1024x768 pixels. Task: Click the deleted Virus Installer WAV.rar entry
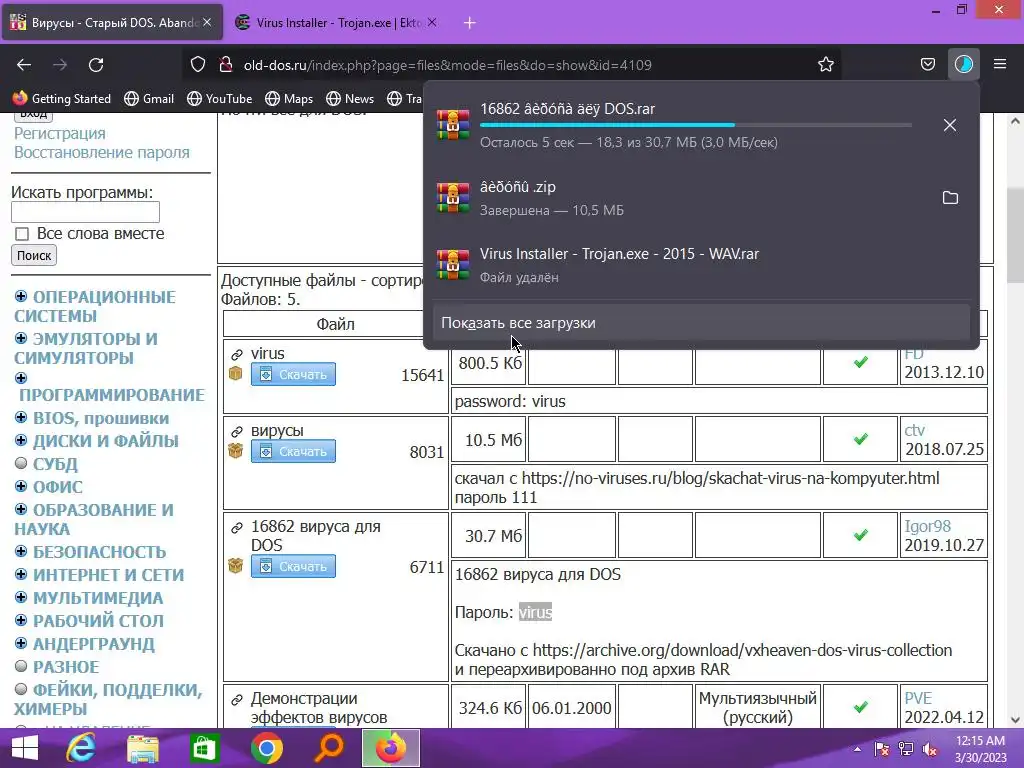pyautogui.click(x=702, y=264)
